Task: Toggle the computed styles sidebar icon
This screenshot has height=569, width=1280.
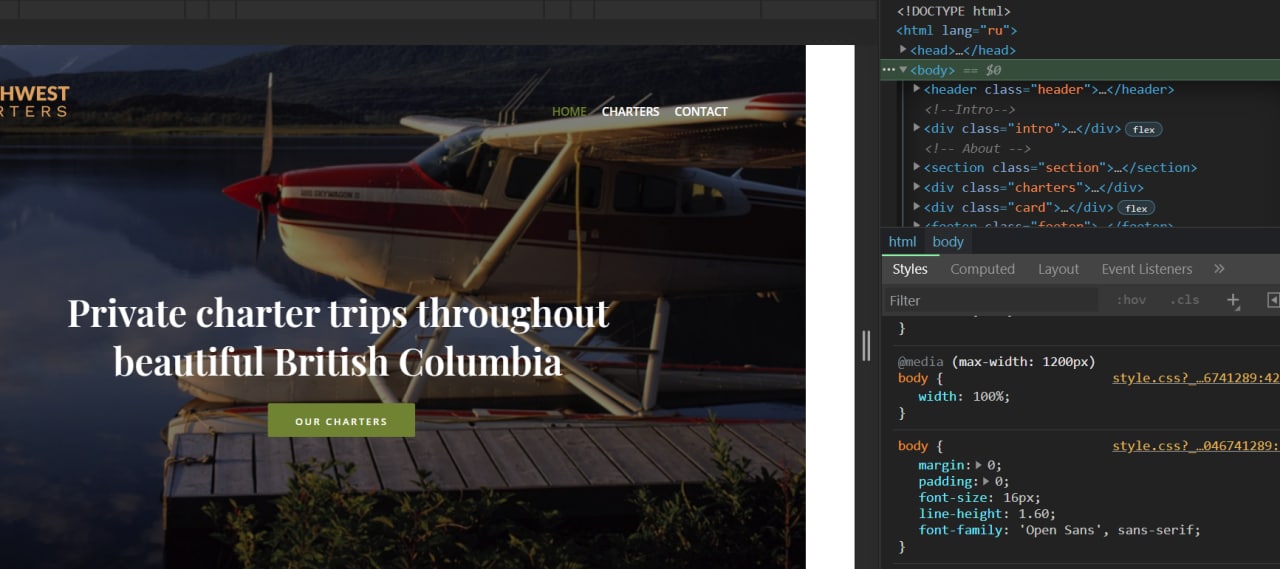Action: tap(1273, 300)
